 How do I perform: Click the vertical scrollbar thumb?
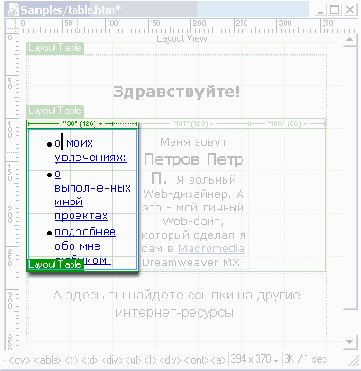coord(350,178)
